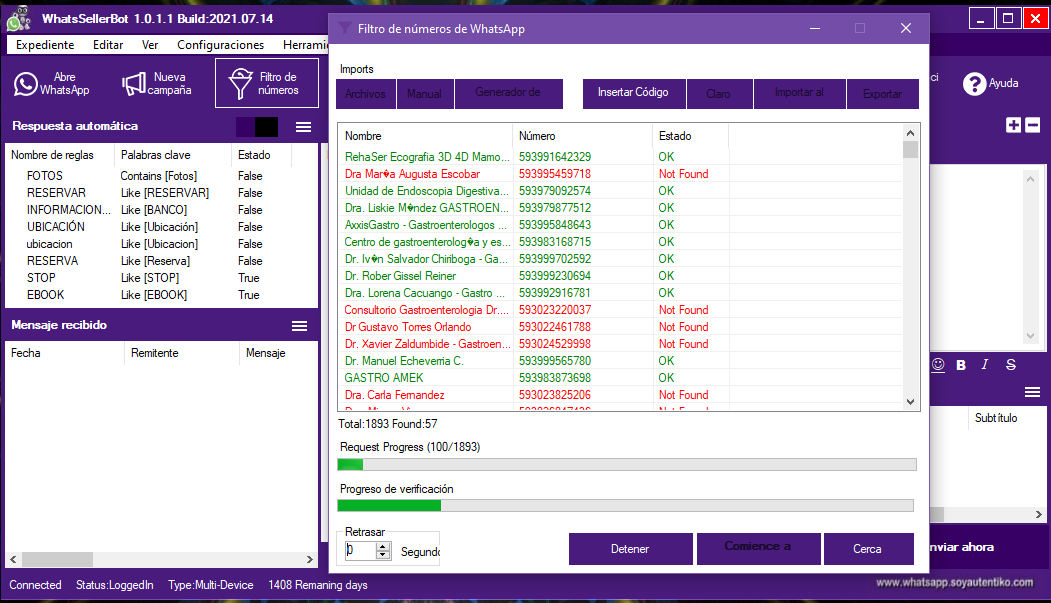The width and height of the screenshot is (1051, 603).
Task: Click the number 593991642329
Action: (555, 157)
